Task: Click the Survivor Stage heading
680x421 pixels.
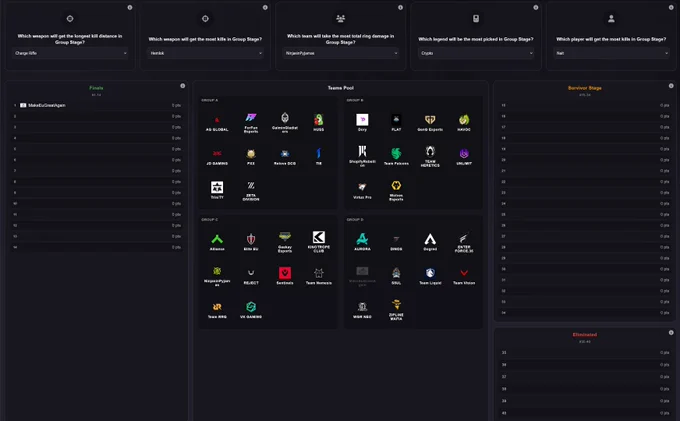Action: click(x=585, y=88)
